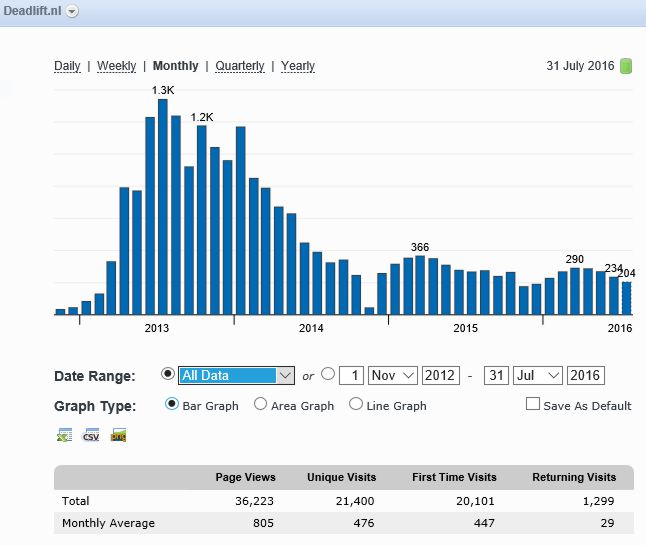Viewport: 646px width, 545px height.
Task: Focus the end year field 2016
Action: [x=585, y=375]
